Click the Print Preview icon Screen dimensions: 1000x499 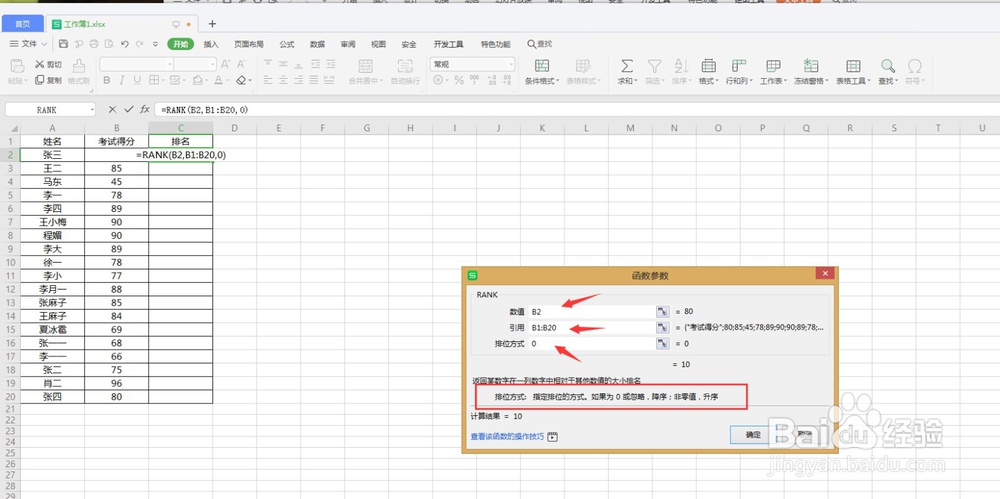pos(109,44)
